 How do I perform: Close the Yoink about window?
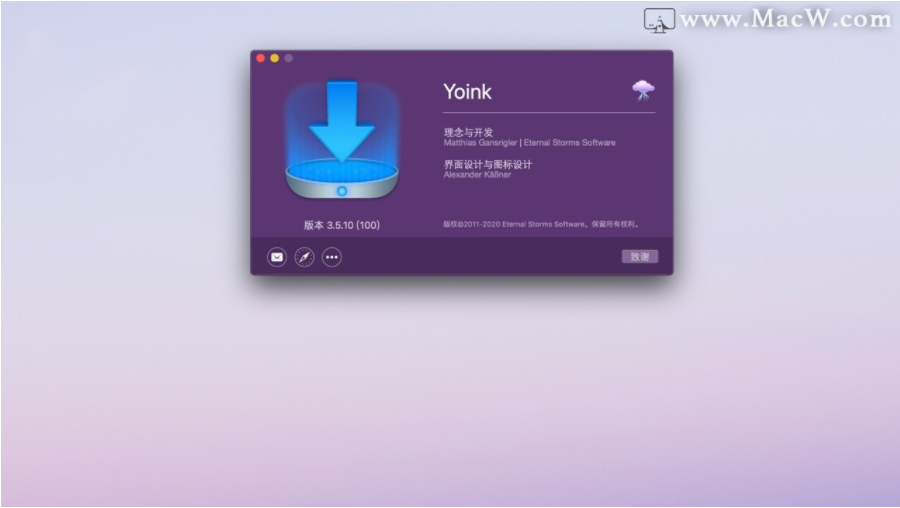click(x=261, y=58)
